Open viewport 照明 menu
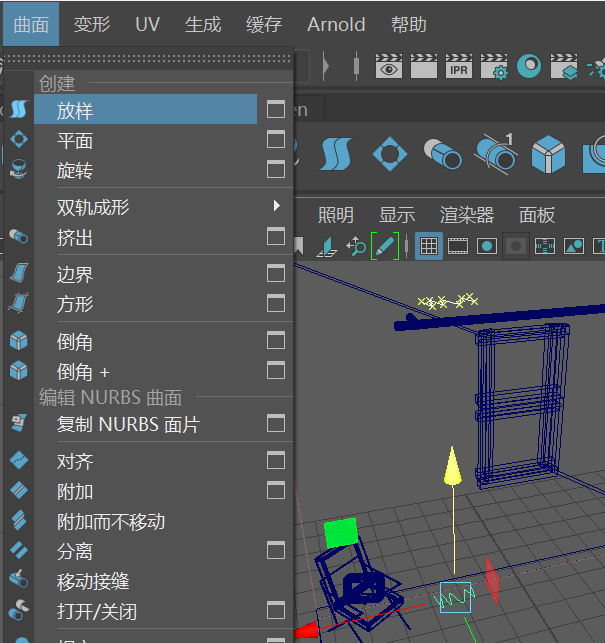 (x=336, y=215)
